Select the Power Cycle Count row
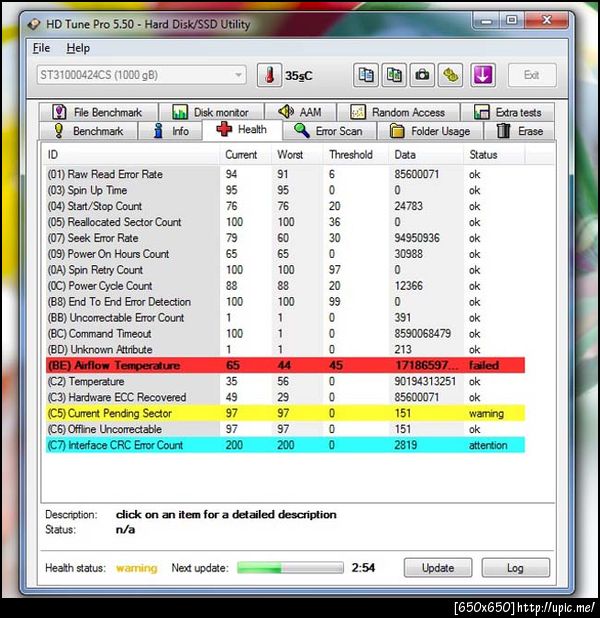 click(285, 286)
